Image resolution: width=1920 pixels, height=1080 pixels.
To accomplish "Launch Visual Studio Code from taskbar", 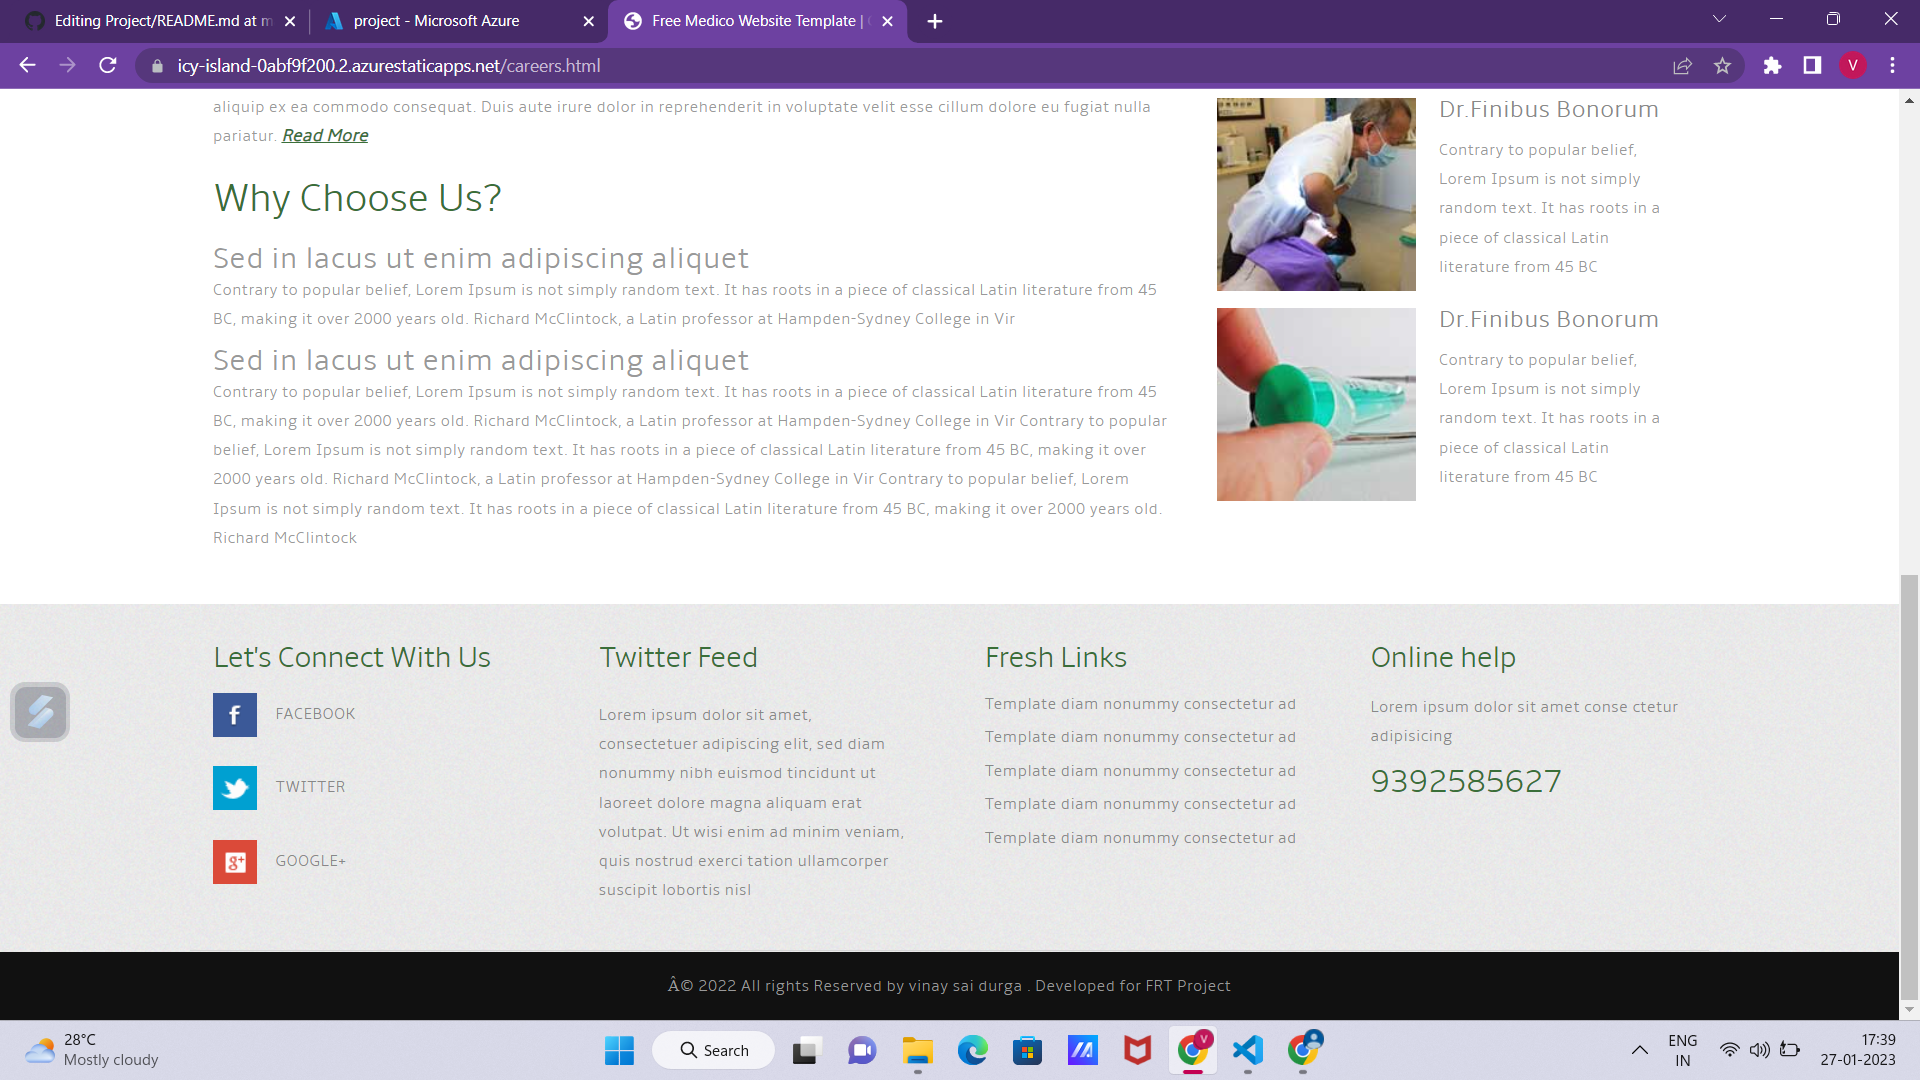I will point(1246,1050).
